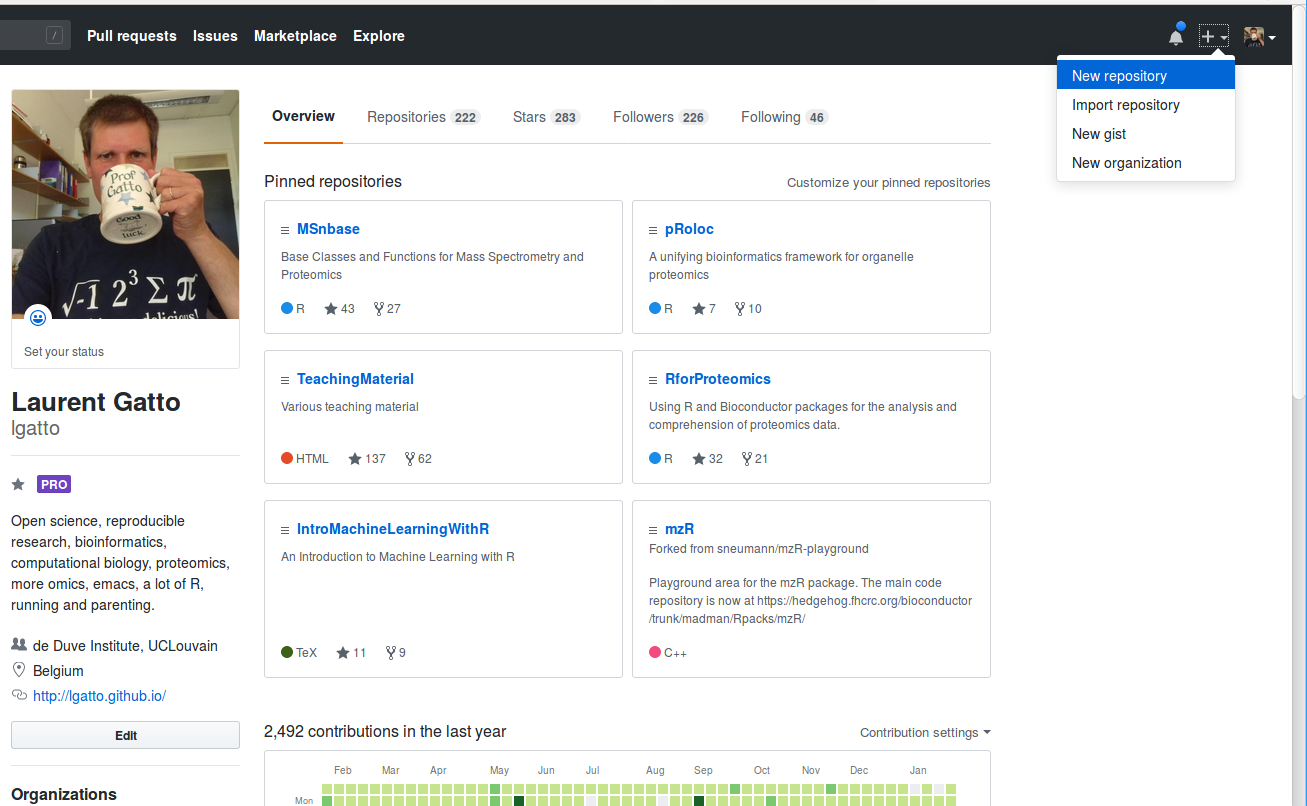Click Explore in the top navigation bar
1307x806 pixels.
point(378,36)
